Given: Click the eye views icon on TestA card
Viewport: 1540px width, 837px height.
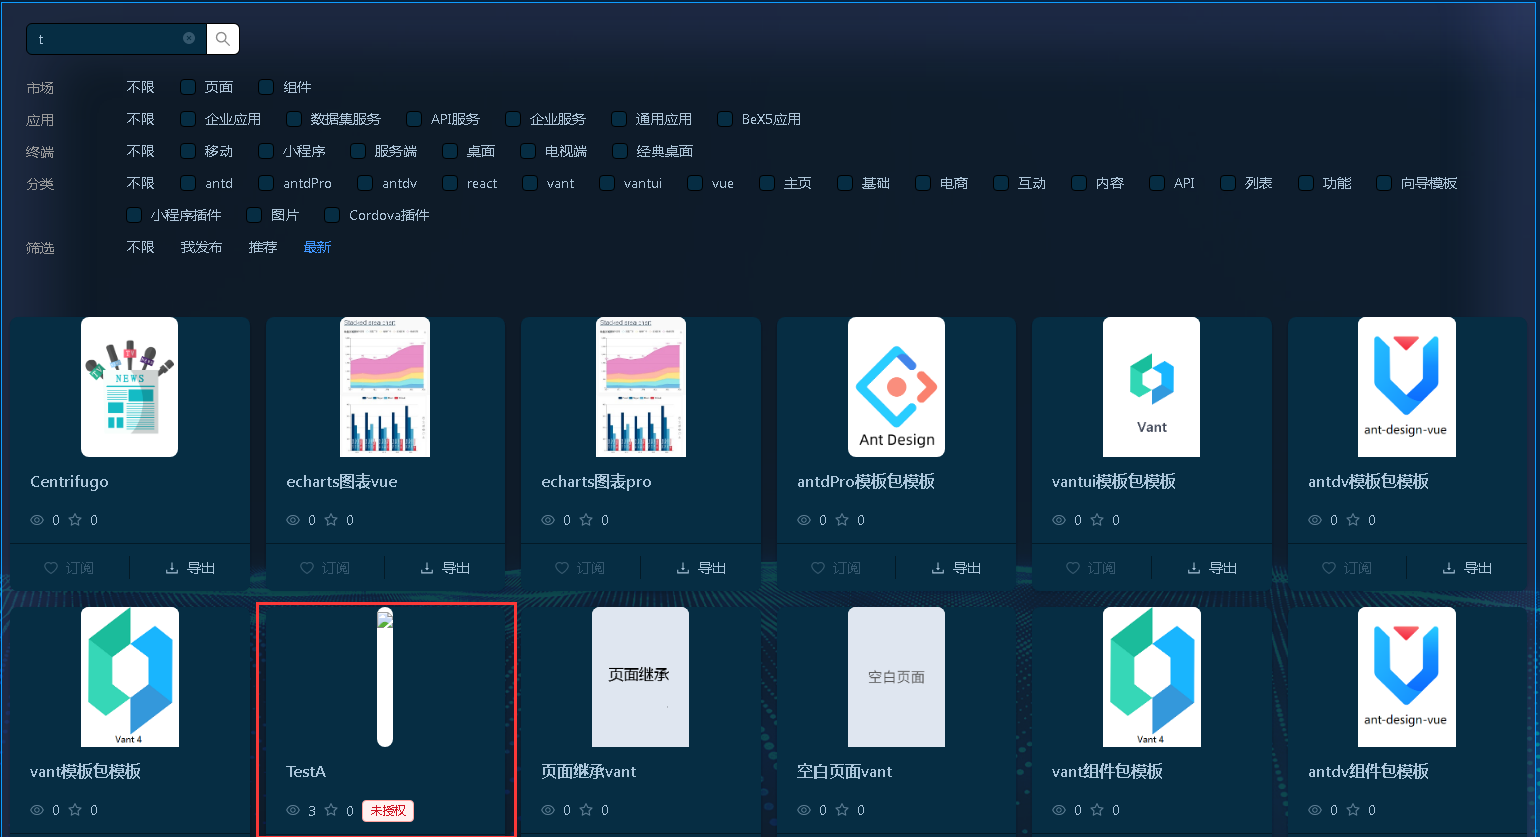Looking at the screenshot, I should [293, 810].
